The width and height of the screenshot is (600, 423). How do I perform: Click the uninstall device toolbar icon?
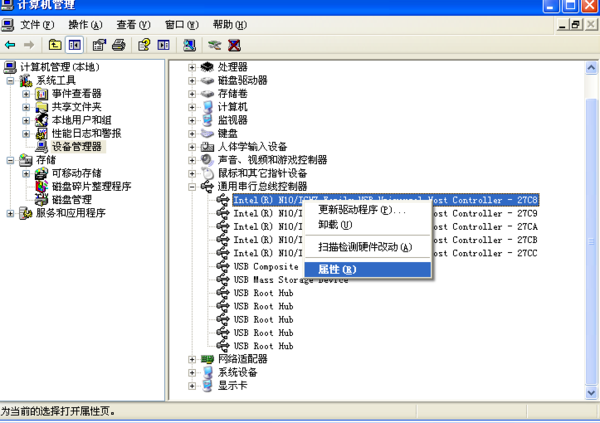(235, 45)
